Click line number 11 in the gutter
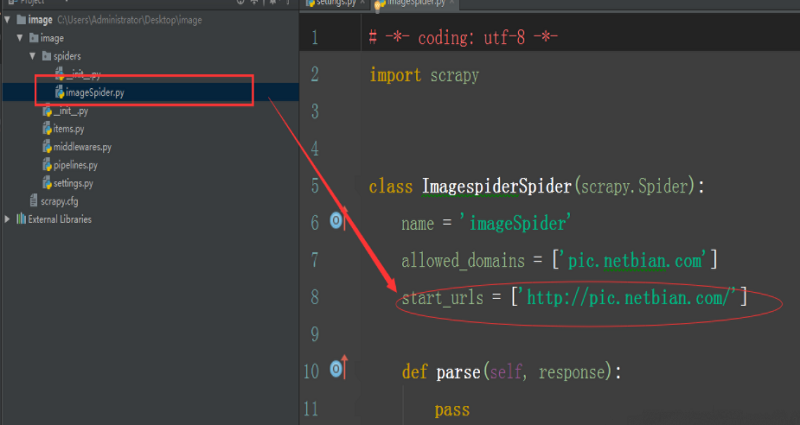800x425 pixels. click(311, 409)
